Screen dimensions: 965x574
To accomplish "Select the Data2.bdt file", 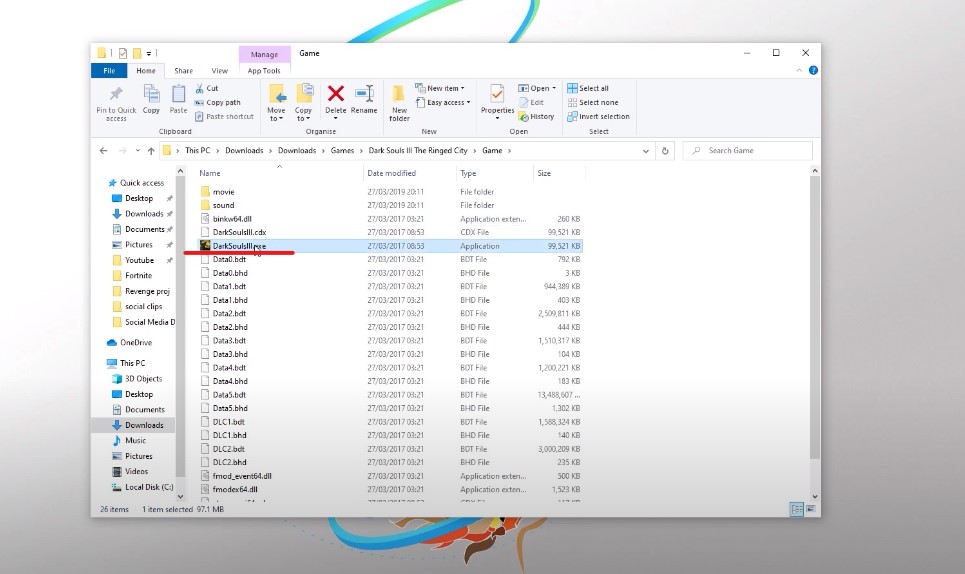I will point(229,314).
